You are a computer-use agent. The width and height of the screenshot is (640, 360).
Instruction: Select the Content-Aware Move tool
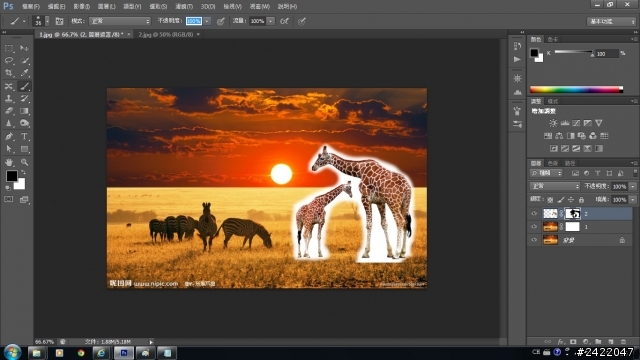[9, 86]
